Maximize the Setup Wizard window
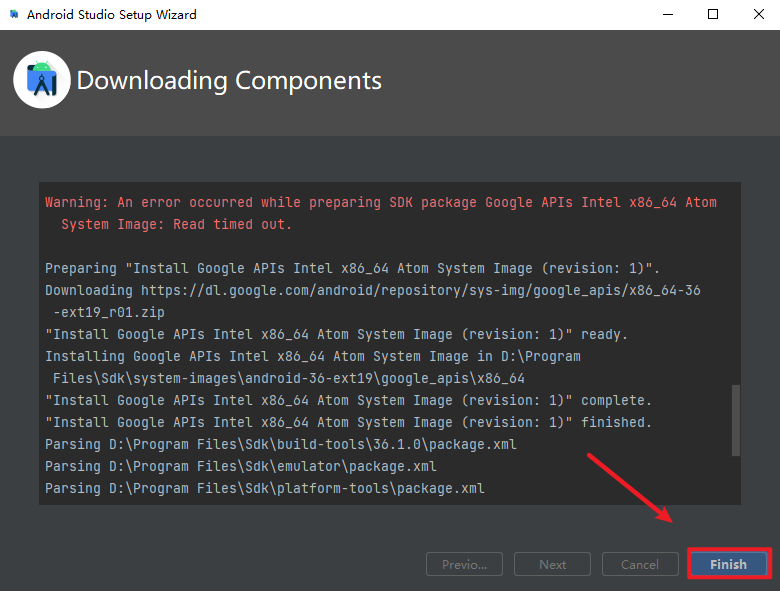This screenshot has height=591, width=780. pos(712,15)
